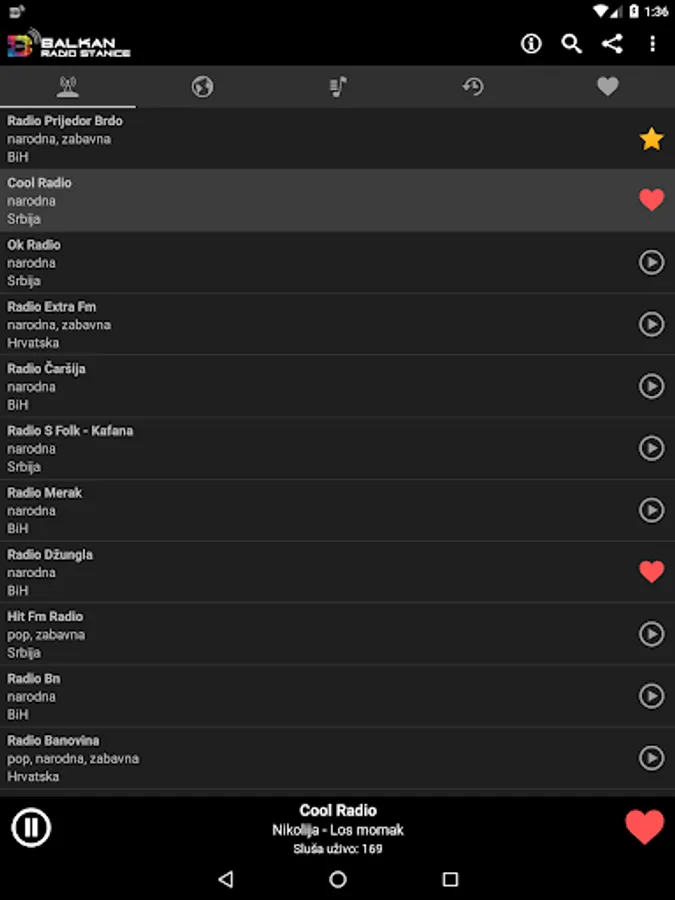The image size is (675, 900).
Task: Toggle the heart next to the Cool Radio row
Action: [651, 200]
